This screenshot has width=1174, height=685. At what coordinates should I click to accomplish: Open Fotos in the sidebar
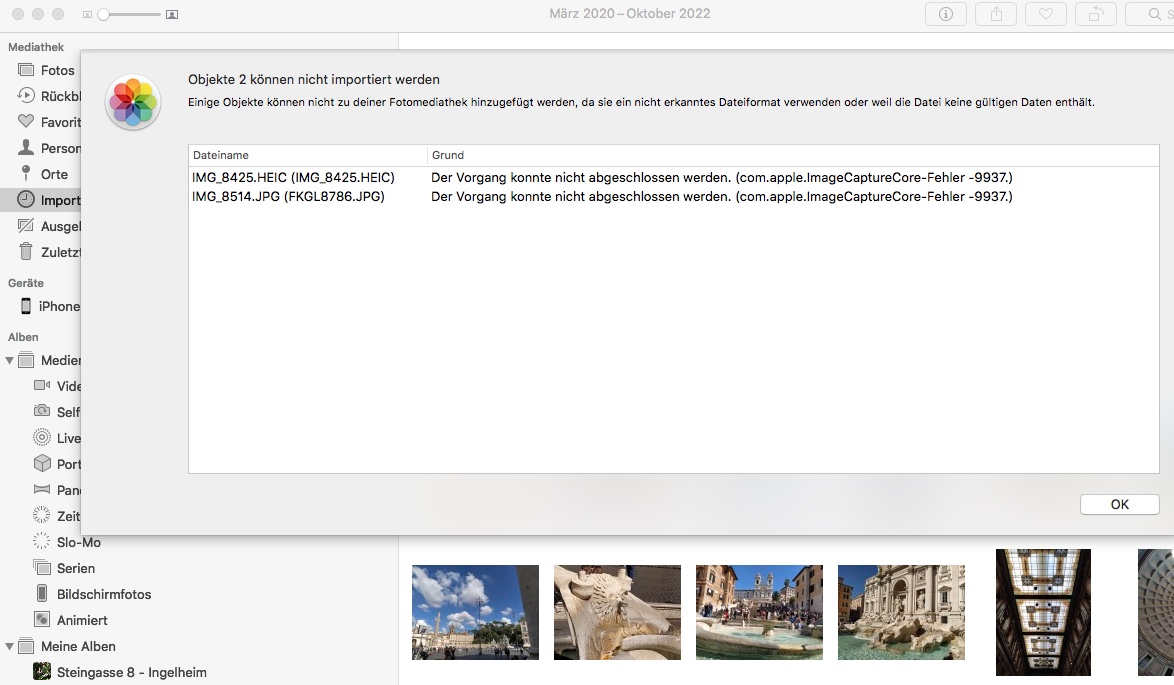point(57,70)
